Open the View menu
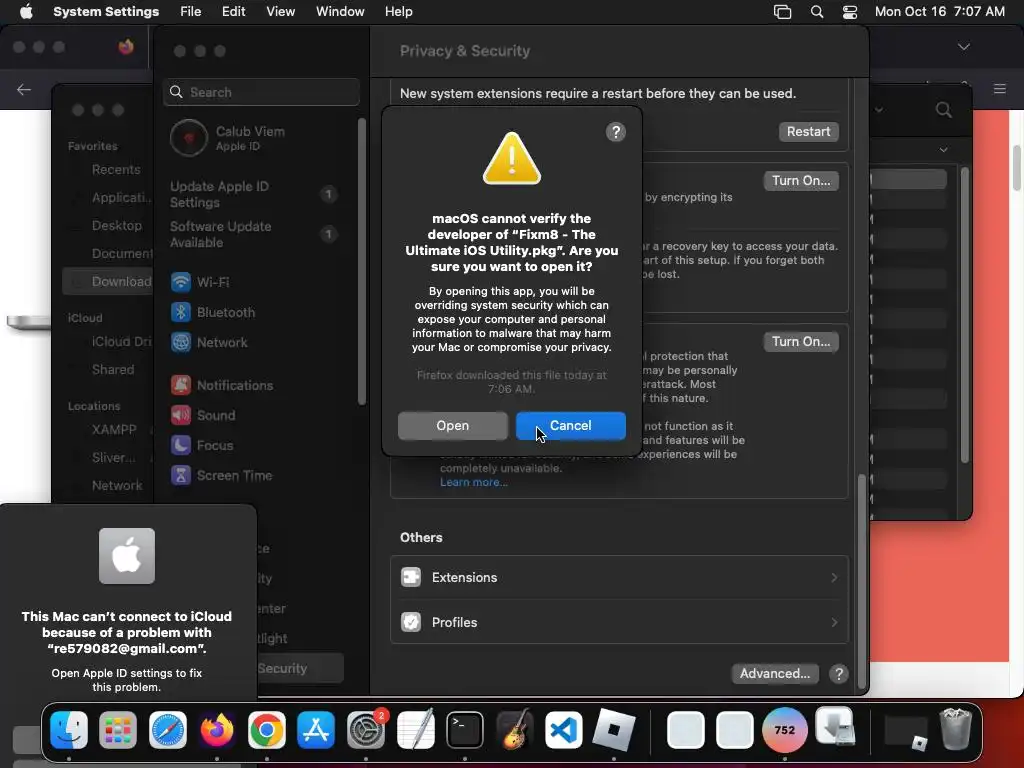 pos(280,12)
